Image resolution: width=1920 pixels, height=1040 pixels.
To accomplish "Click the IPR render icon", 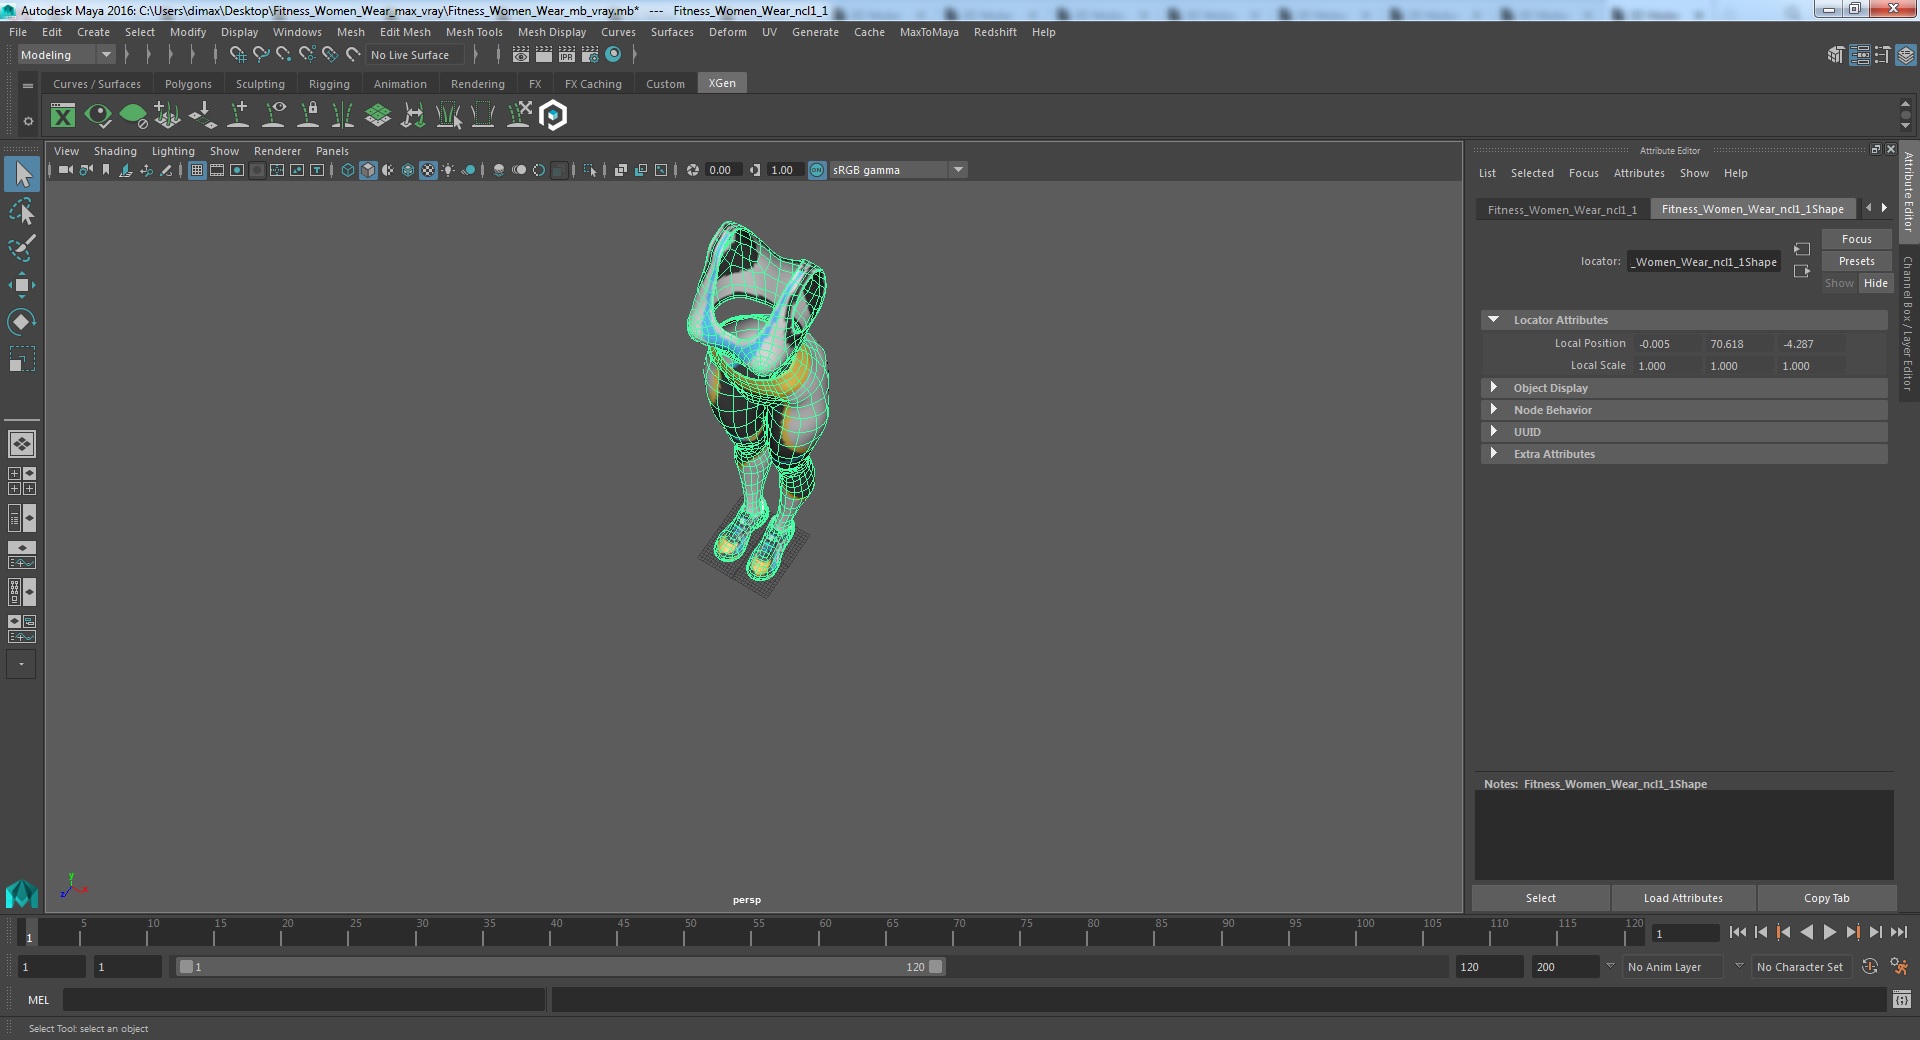I will point(567,55).
